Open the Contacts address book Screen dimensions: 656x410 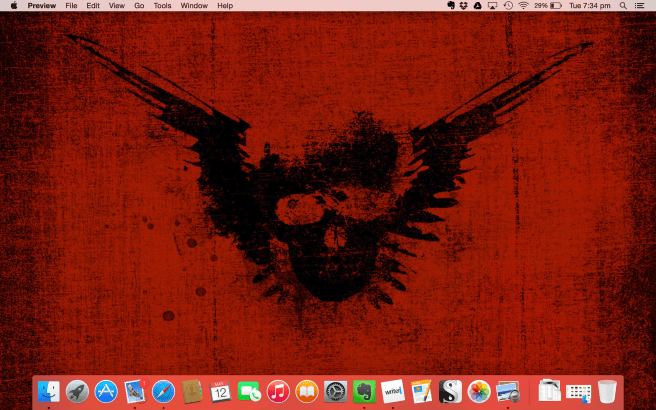pos(192,392)
